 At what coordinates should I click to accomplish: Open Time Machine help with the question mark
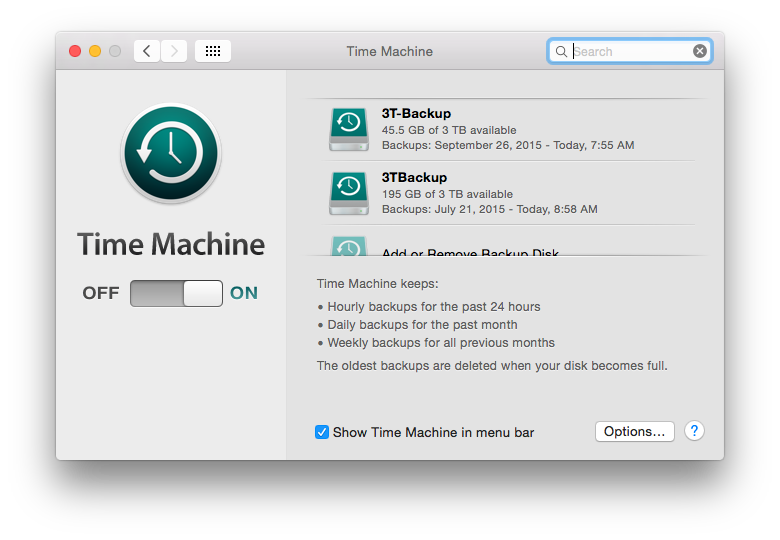click(694, 431)
